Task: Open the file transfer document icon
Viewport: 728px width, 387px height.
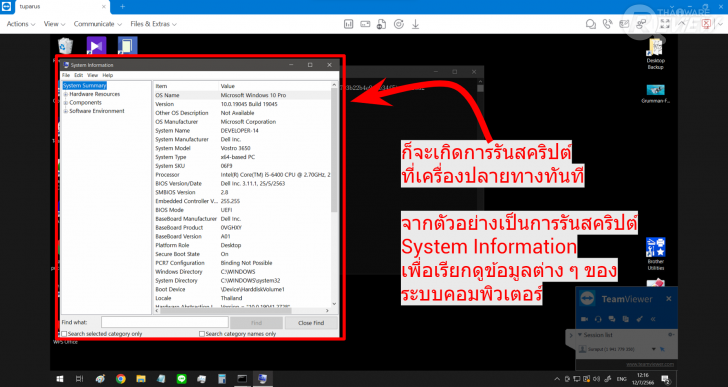Action: (382, 24)
